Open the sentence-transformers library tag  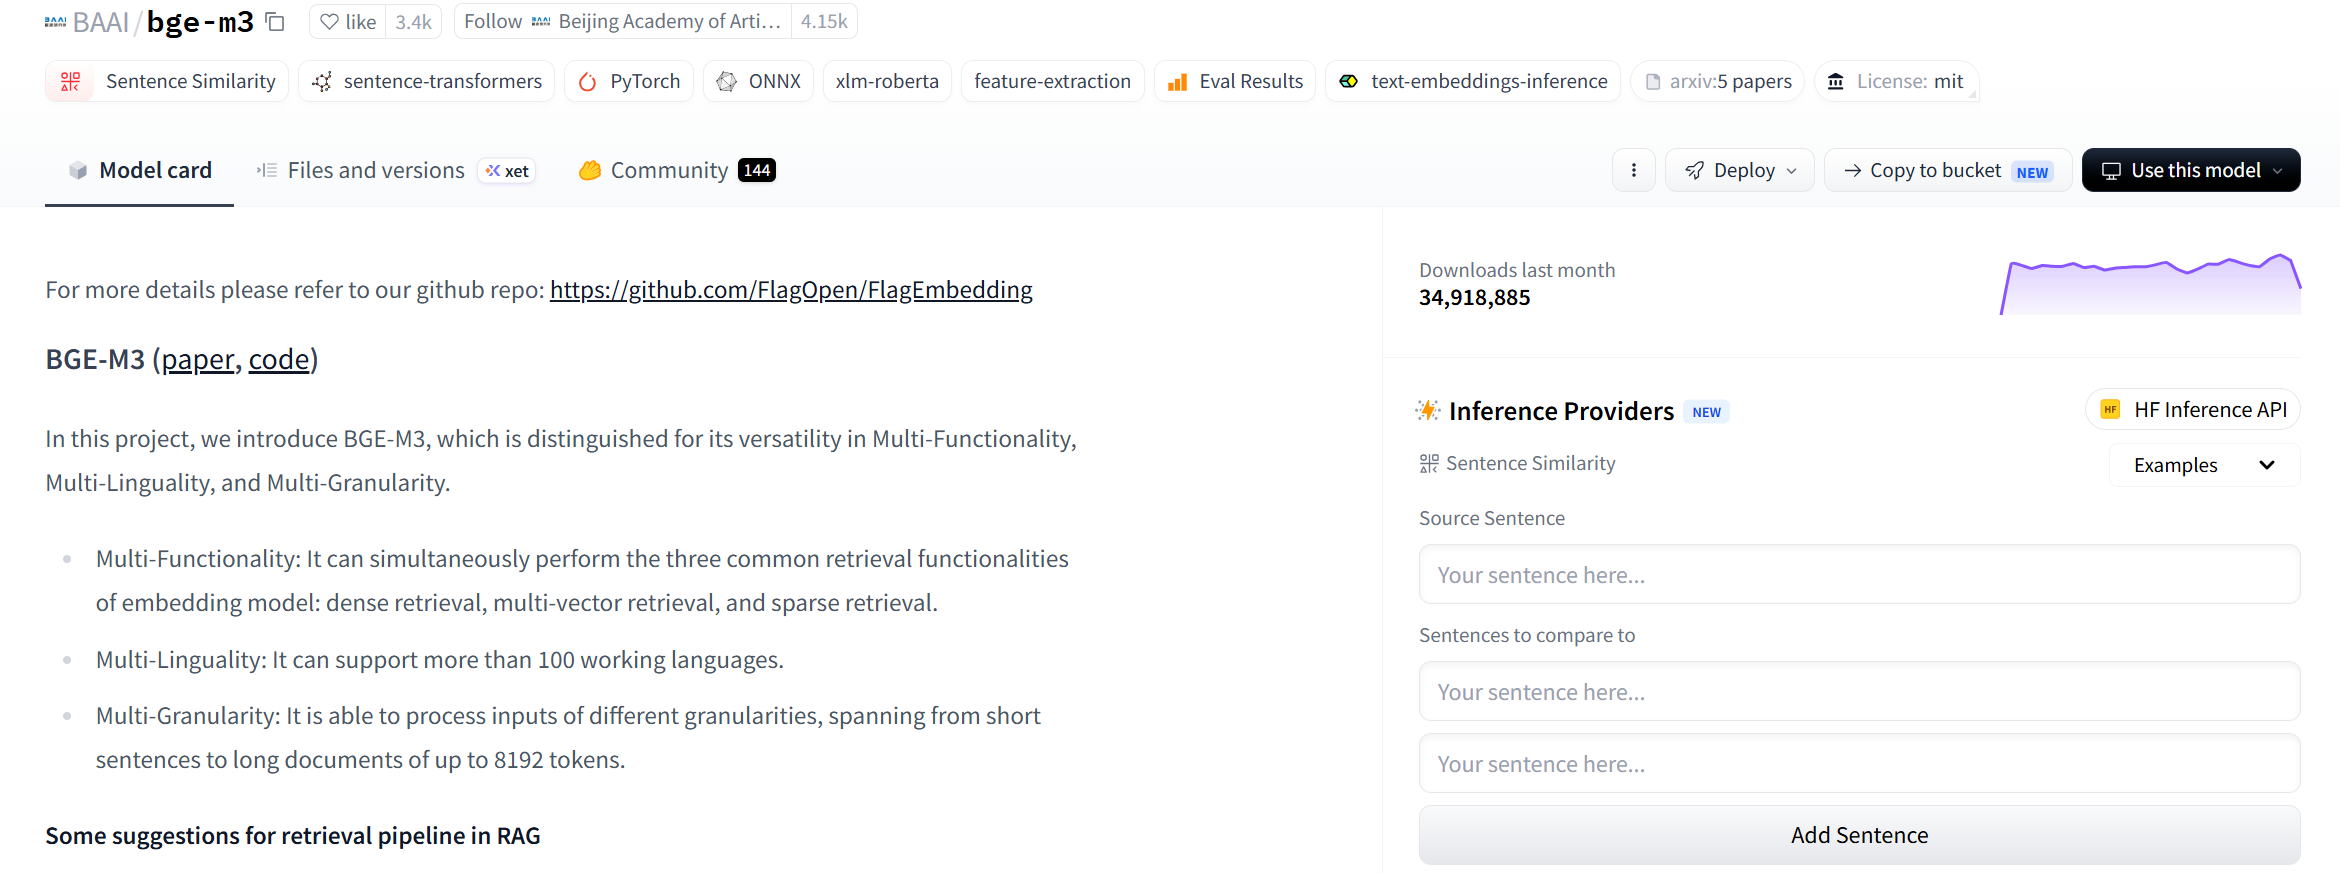(427, 82)
